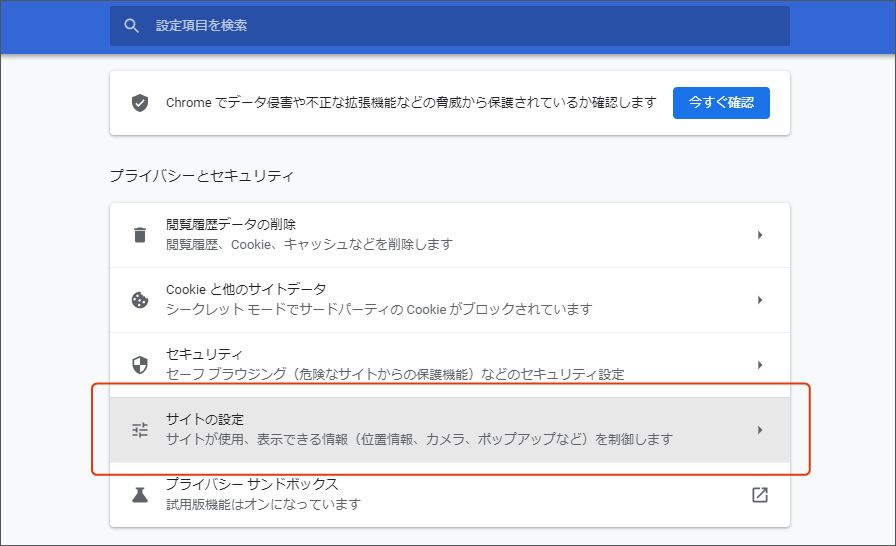
Task: Click the safety check shield icon
Action: (140, 103)
